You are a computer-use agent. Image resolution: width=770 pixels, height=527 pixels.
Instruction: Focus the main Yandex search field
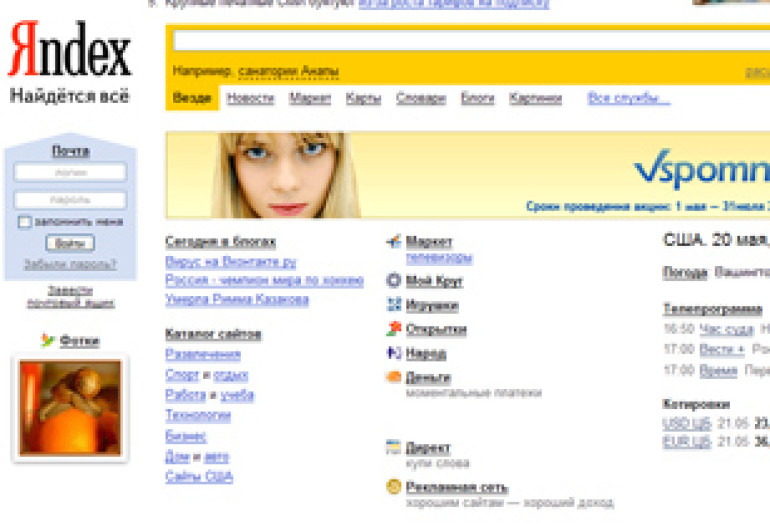[x=470, y=41]
